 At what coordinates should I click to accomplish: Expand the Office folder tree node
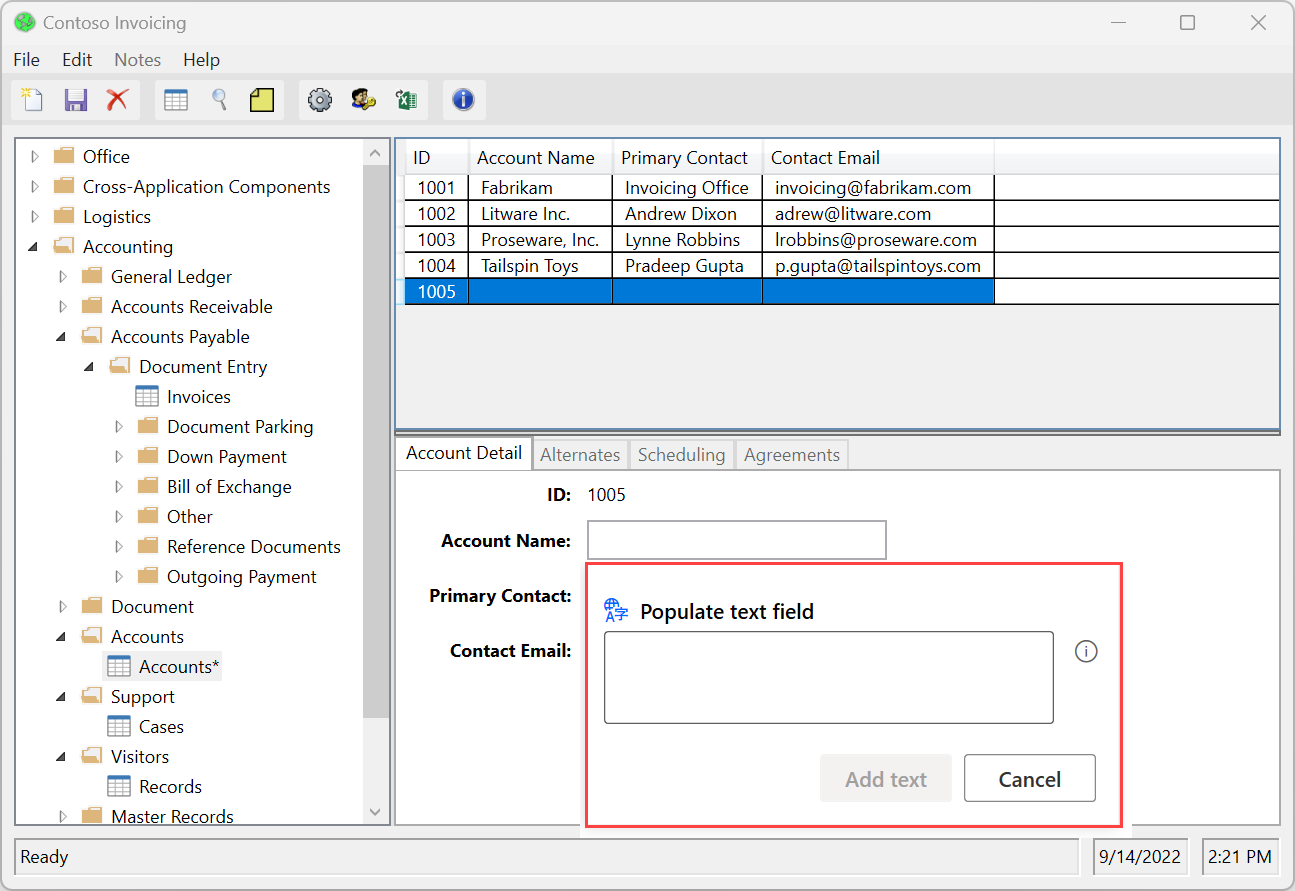click(x=36, y=157)
